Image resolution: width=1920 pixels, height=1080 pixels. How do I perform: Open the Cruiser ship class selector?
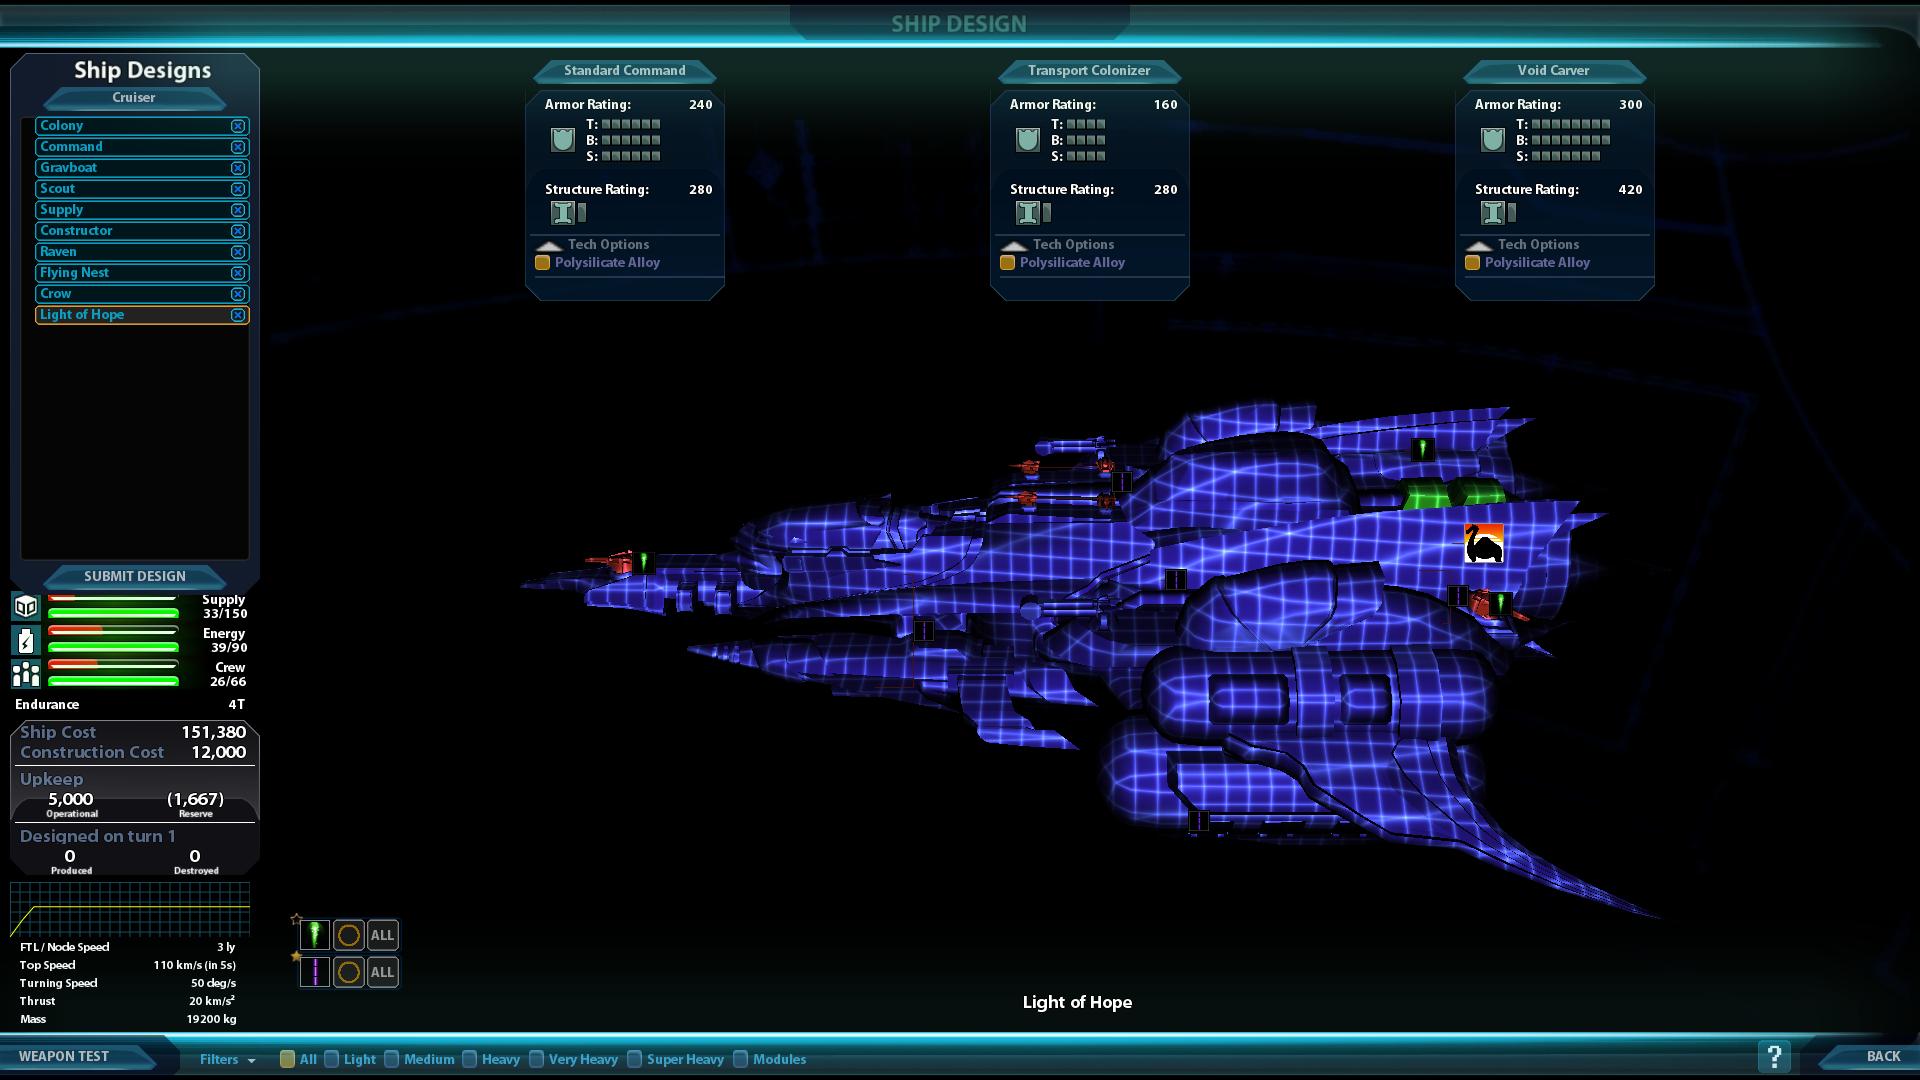pos(134,98)
